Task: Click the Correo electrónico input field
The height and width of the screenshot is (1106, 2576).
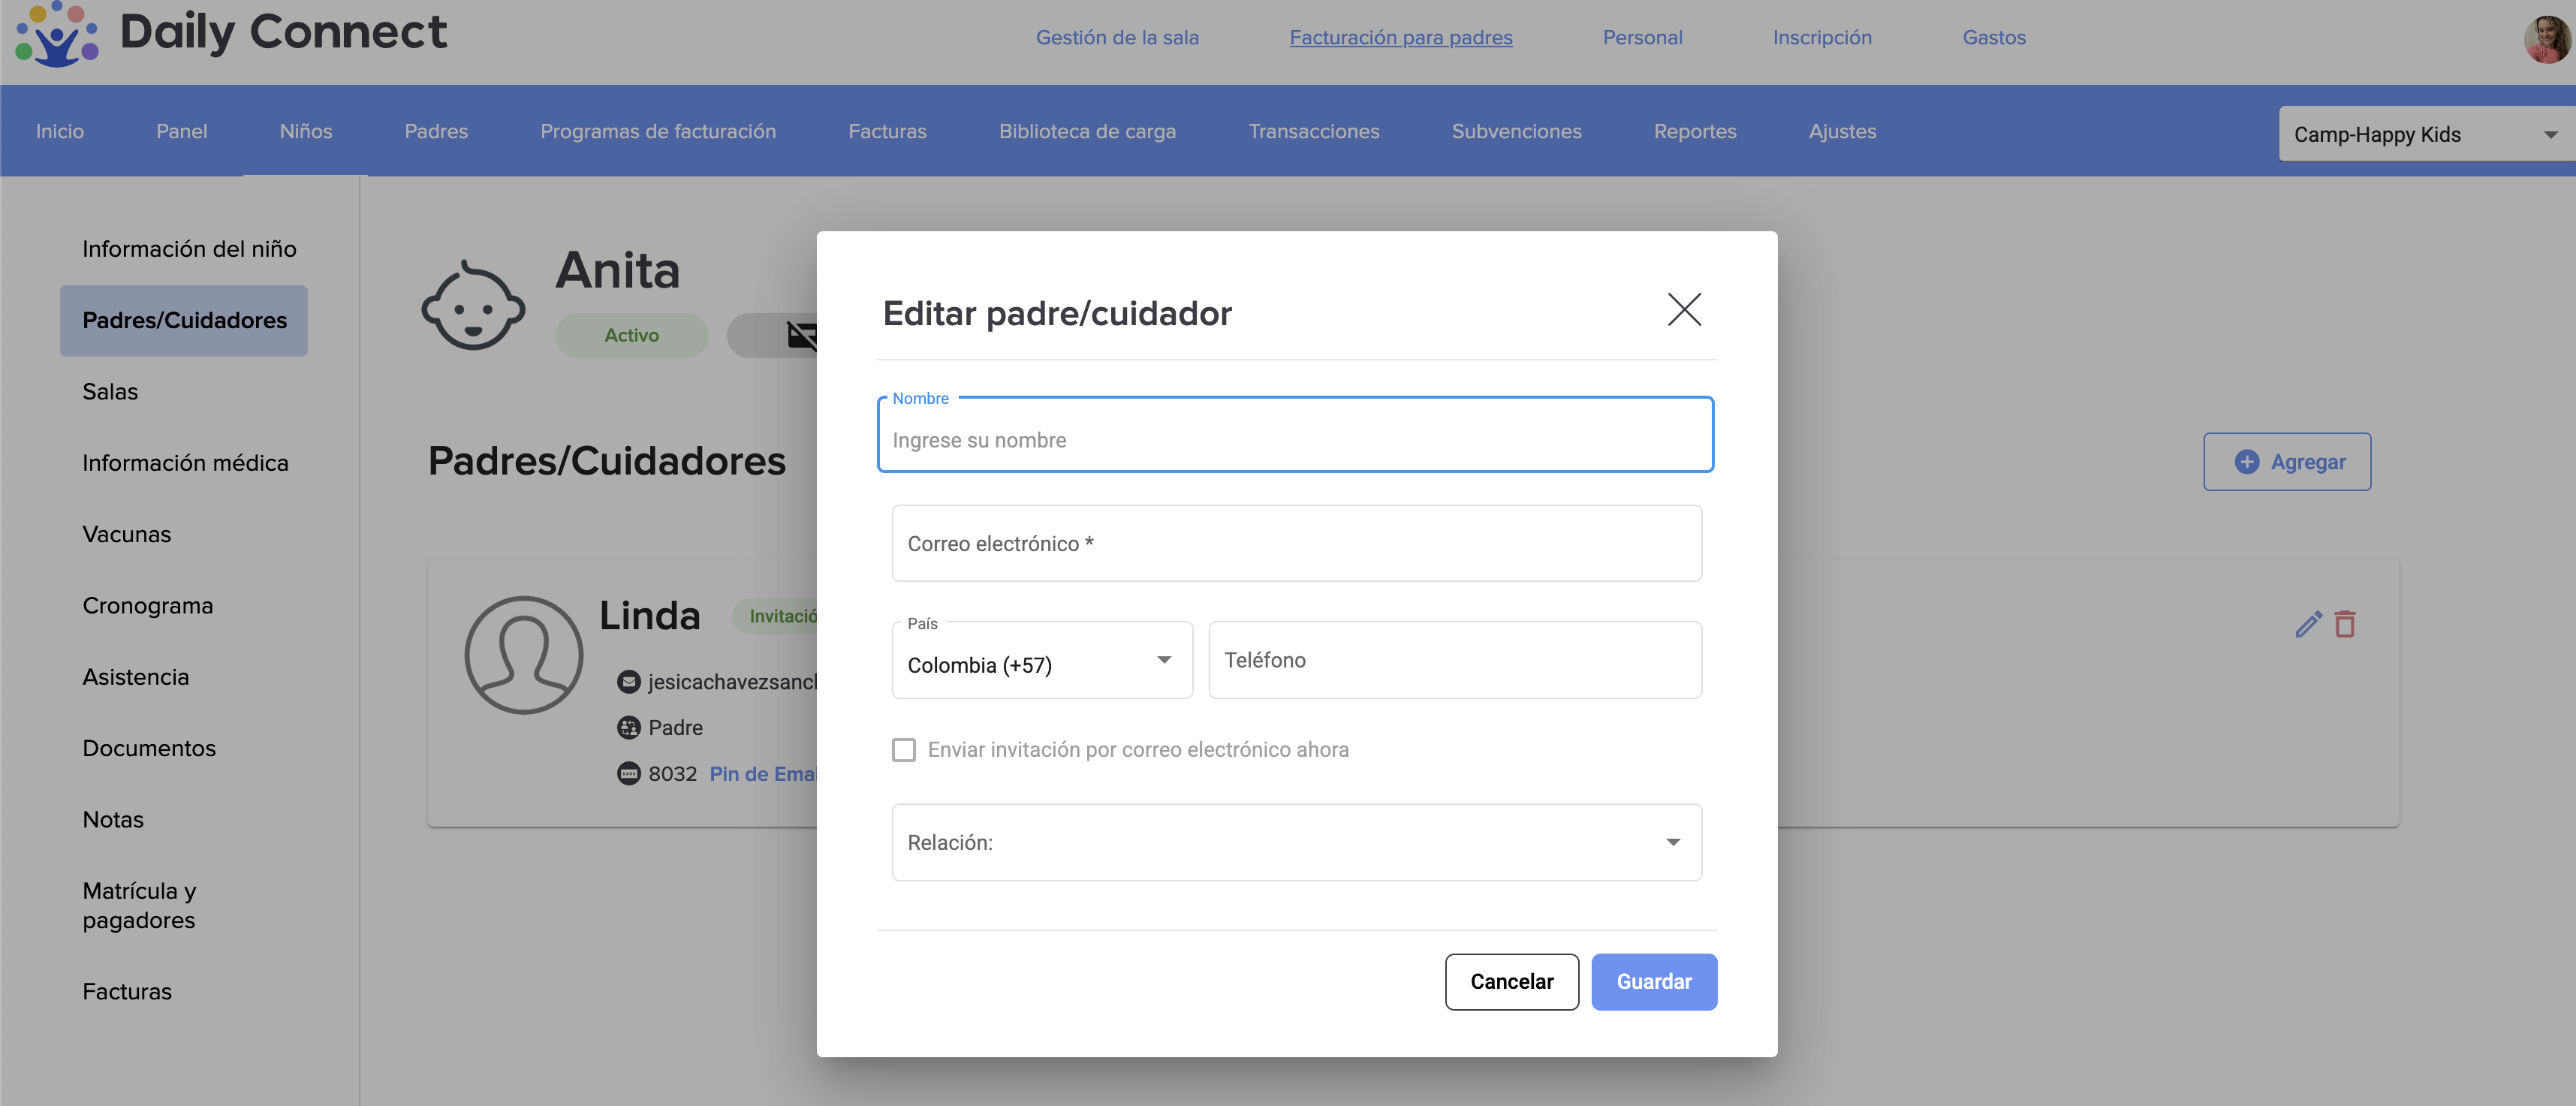Action: [1296, 544]
